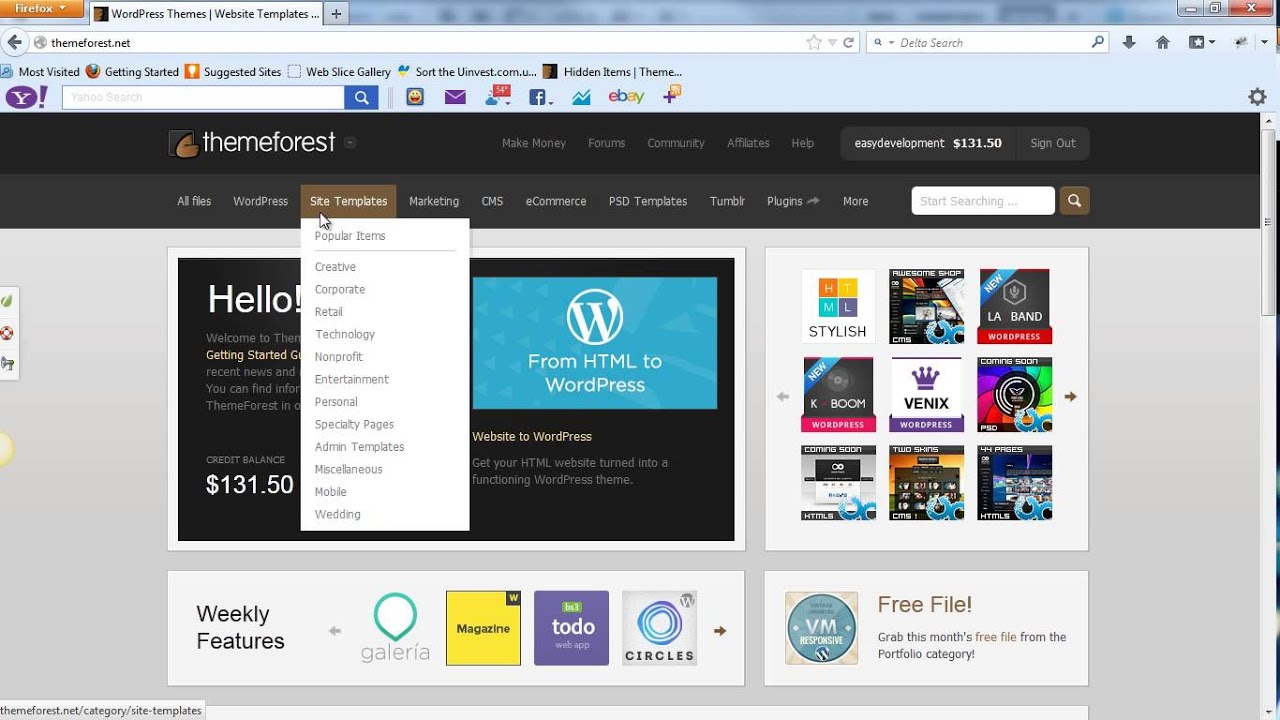1280x720 pixels.
Task: Open the WordPress navigation tab
Action: click(x=260, y=201)
